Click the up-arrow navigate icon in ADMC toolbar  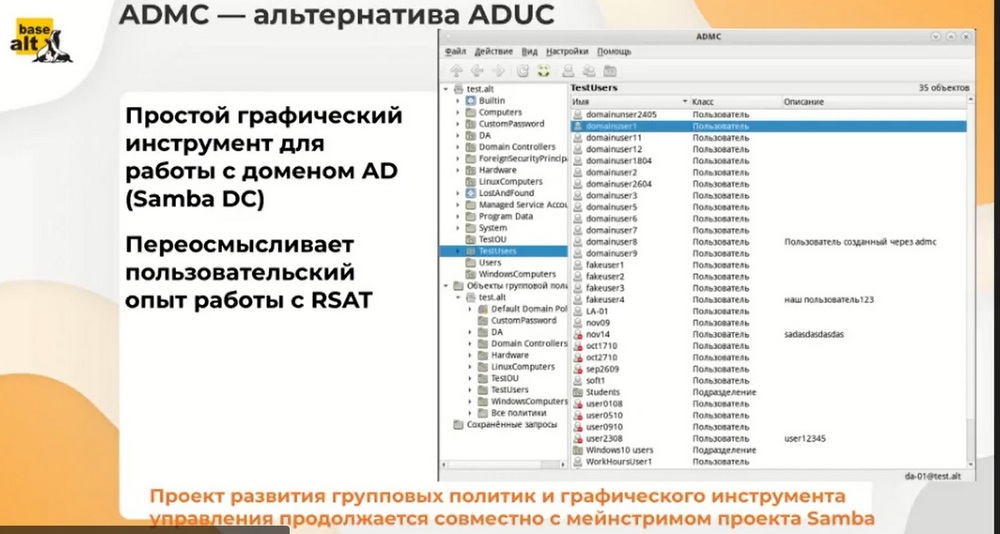[456, 71]
